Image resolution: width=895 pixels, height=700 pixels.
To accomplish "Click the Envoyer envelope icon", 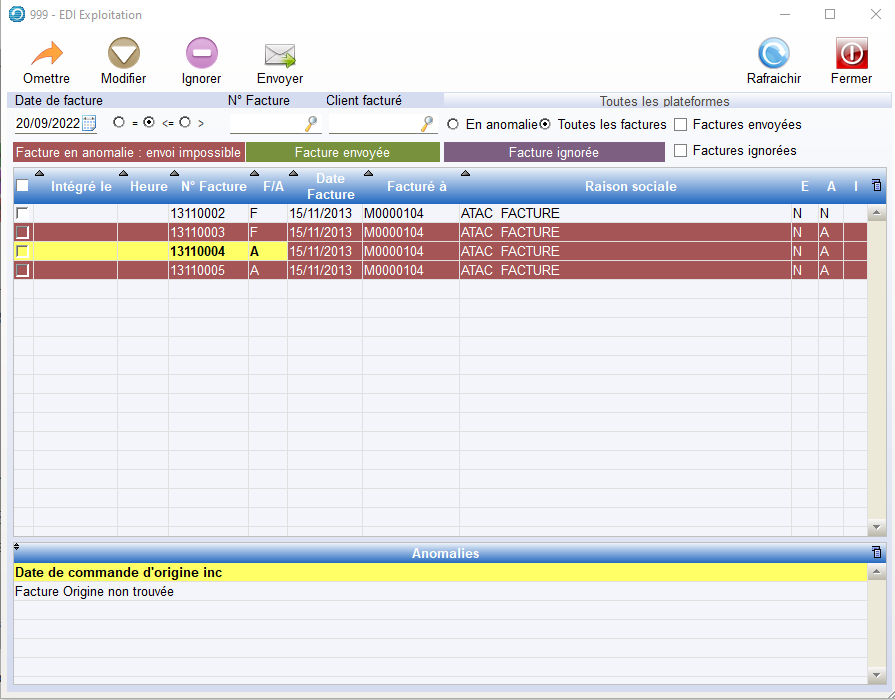I will [280, 55].
